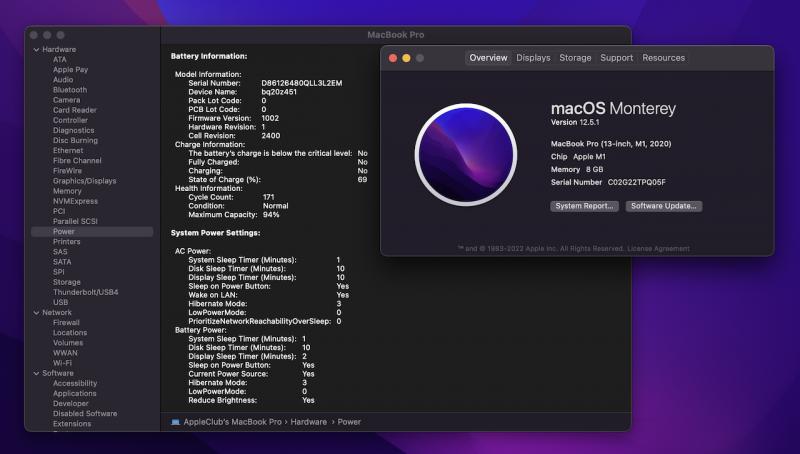Close the About This Mac window
Viewport: 800px width, 454px height.
(393, 58)
